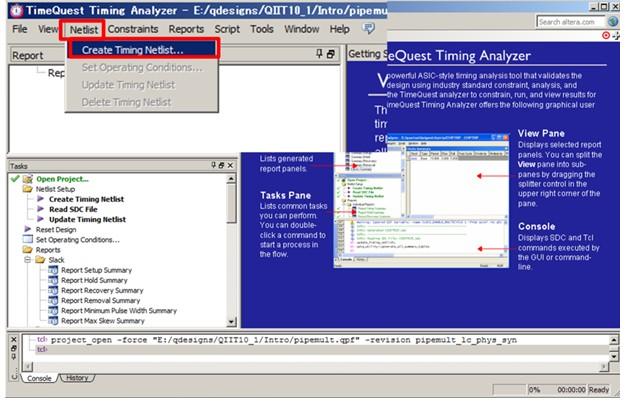Screen dimensions: 628x403
Task: Click the Report Hold Summary icon
Action: pos(53,280)
